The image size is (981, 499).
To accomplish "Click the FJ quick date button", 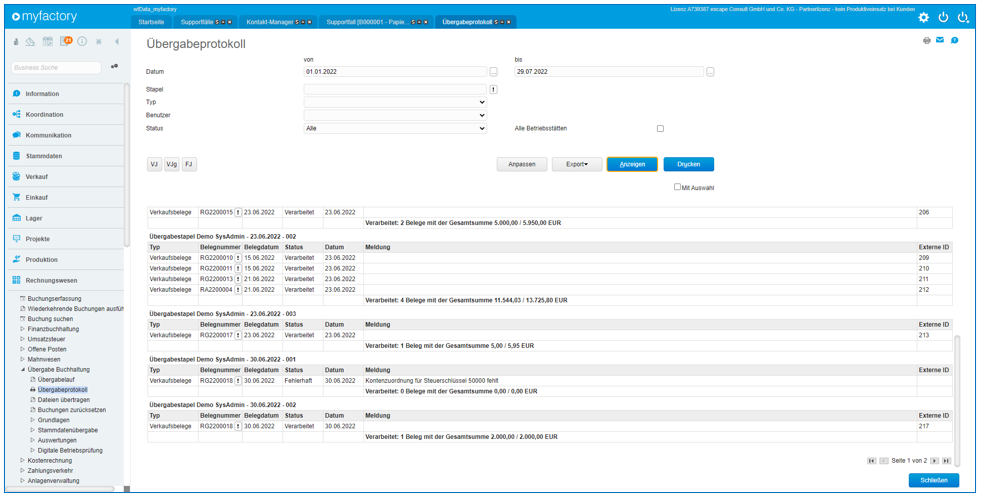I will pyautogui.click(x=189, y=164).
